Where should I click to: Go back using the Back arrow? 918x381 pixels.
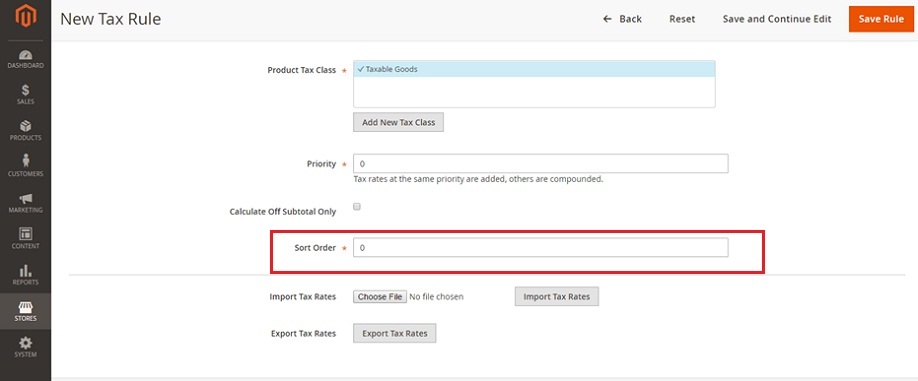(x=622, y=19)
